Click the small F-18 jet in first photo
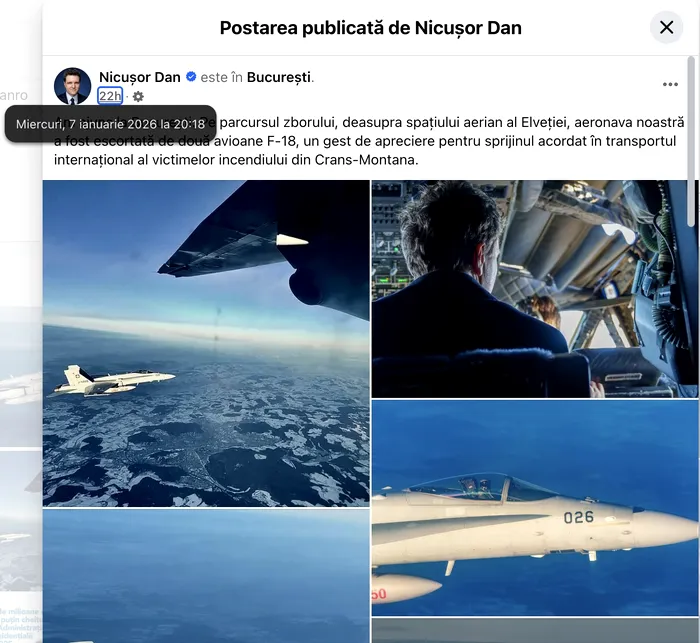The width and height of the screenshot is (700, 643). (x=114, y=380)
